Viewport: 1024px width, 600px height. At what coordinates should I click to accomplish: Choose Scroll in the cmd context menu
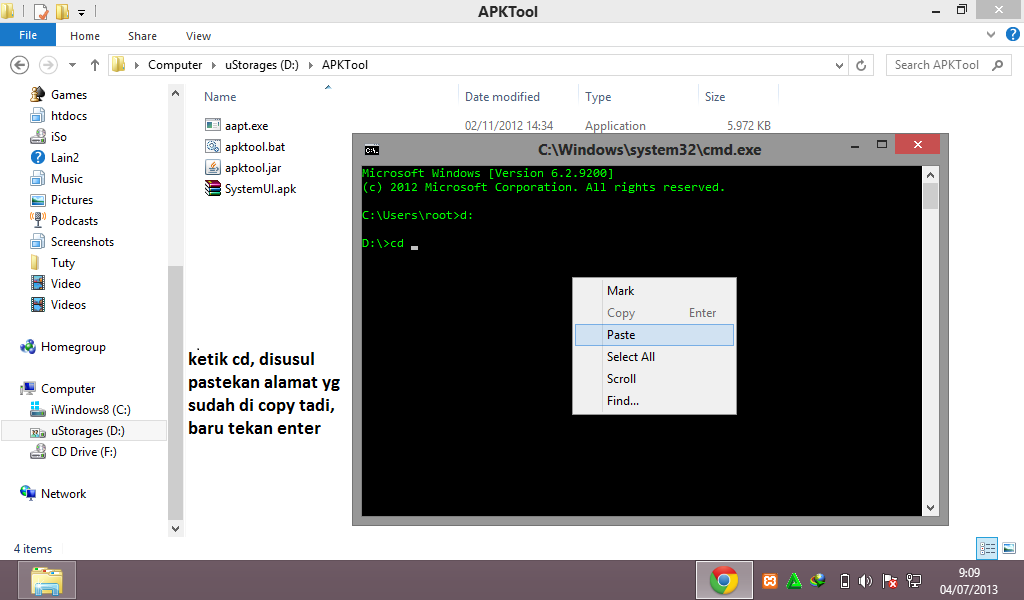pos(654,379)
